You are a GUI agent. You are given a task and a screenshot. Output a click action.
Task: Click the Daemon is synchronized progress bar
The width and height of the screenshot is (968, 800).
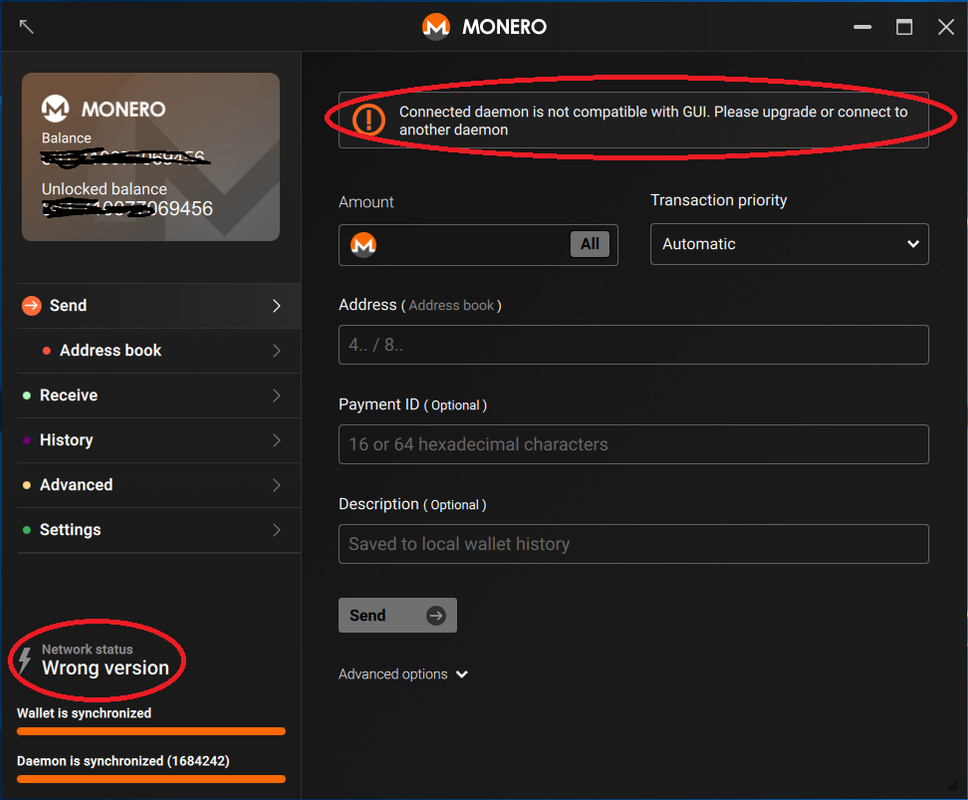151,779
